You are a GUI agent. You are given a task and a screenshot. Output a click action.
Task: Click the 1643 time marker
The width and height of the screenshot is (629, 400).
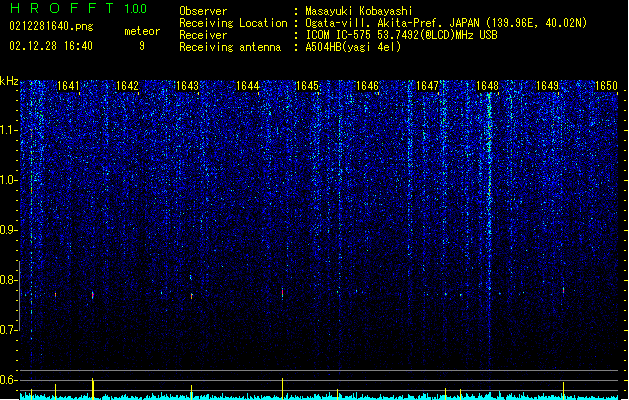pos(187,86)
